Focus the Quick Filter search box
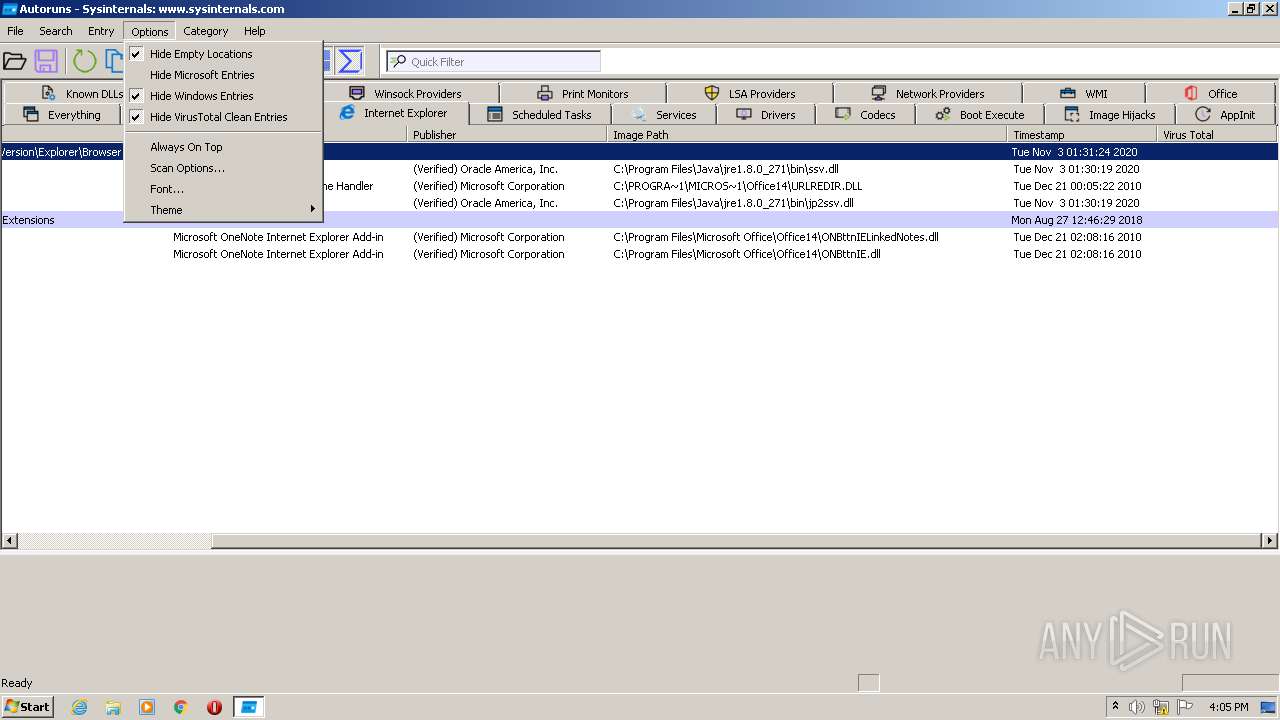 (x=494, y=62)
